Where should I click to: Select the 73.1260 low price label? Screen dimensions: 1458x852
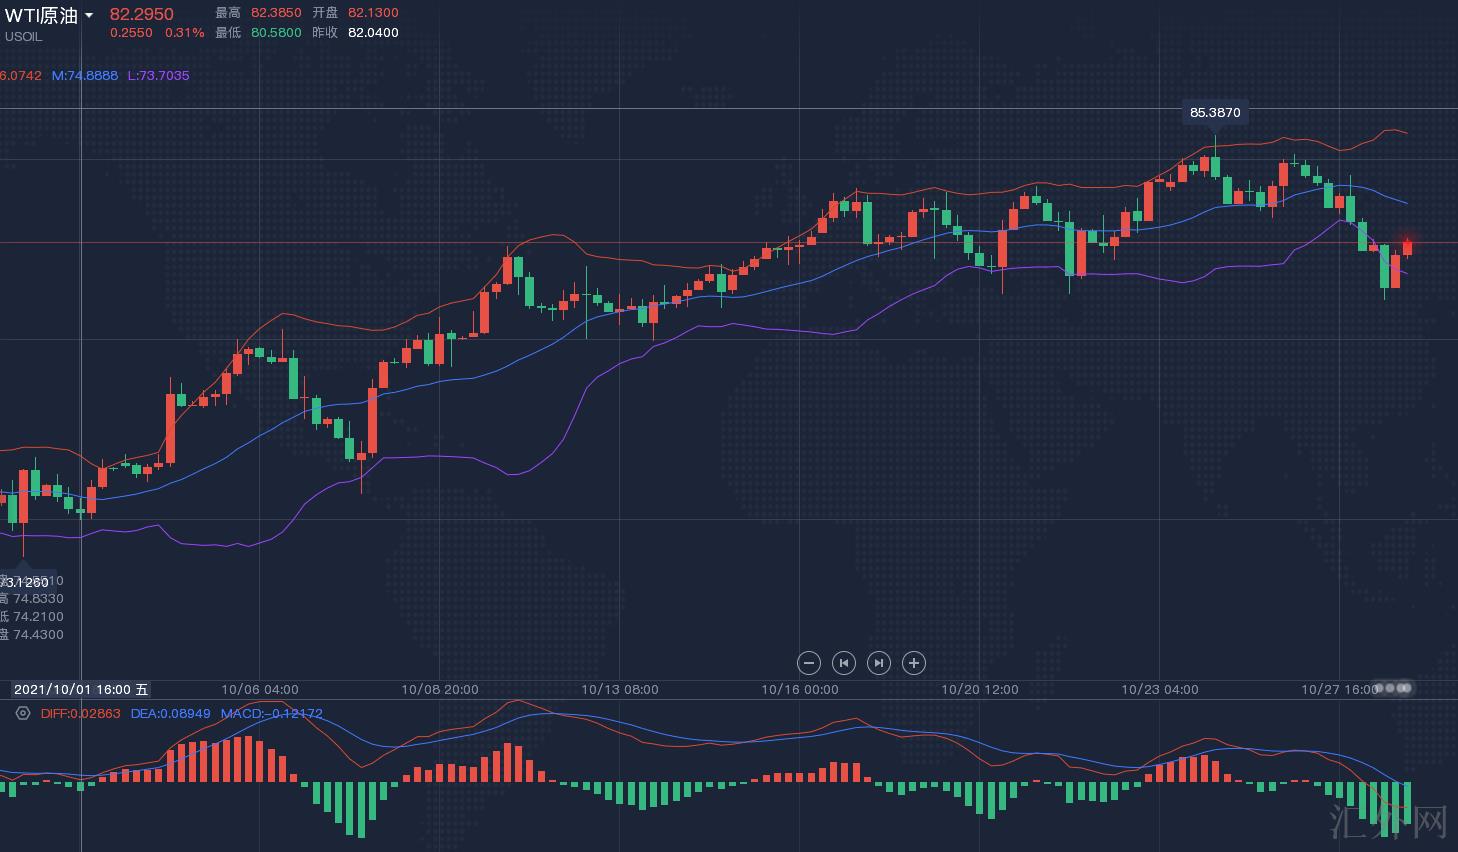[26, 582]
